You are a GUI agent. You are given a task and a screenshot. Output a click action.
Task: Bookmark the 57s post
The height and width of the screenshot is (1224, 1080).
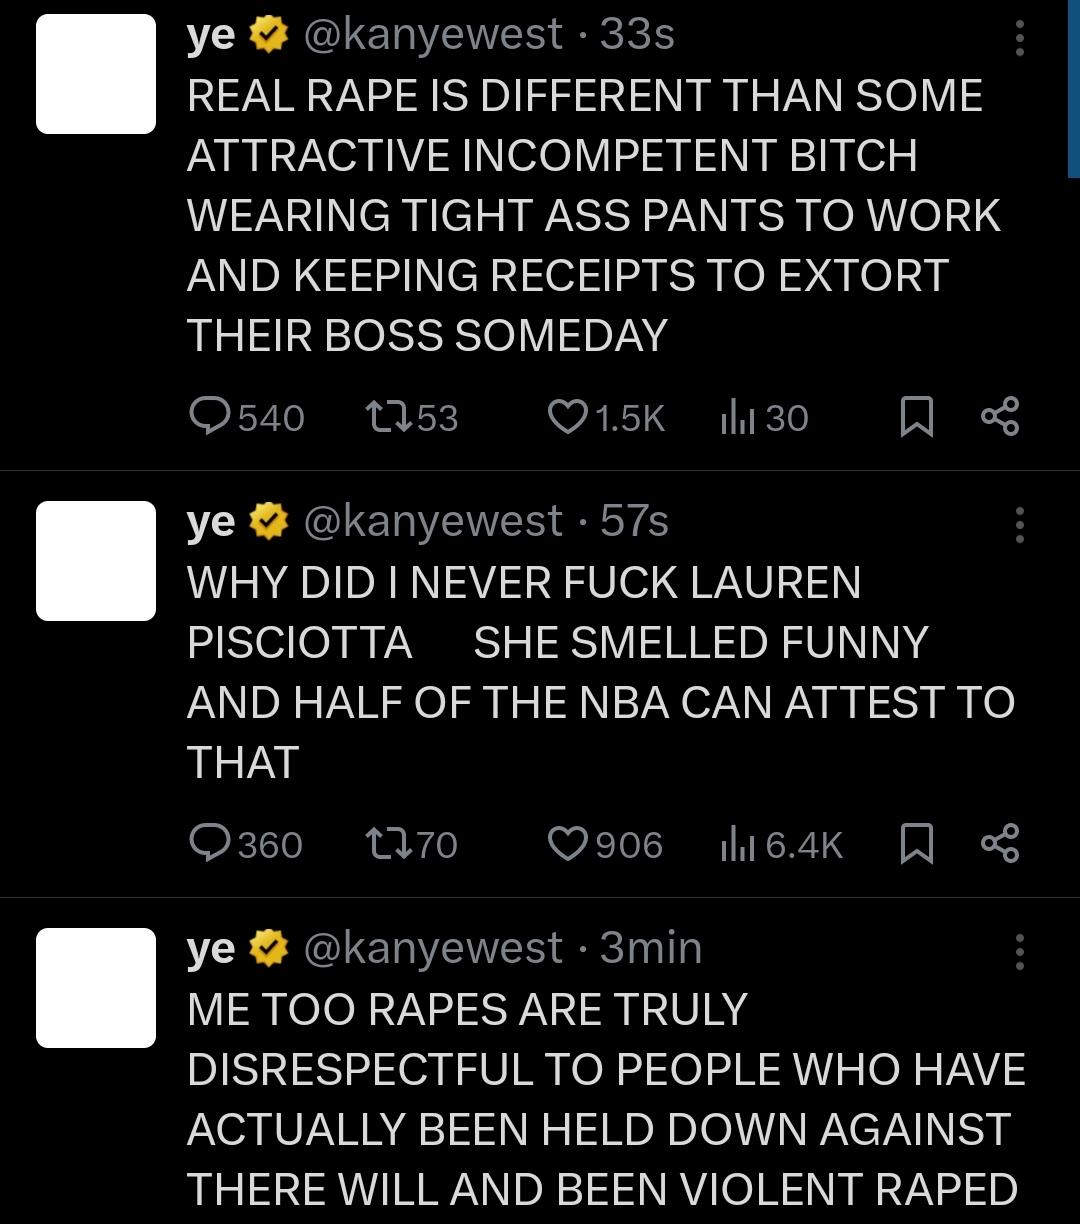(x=917, y=845)
